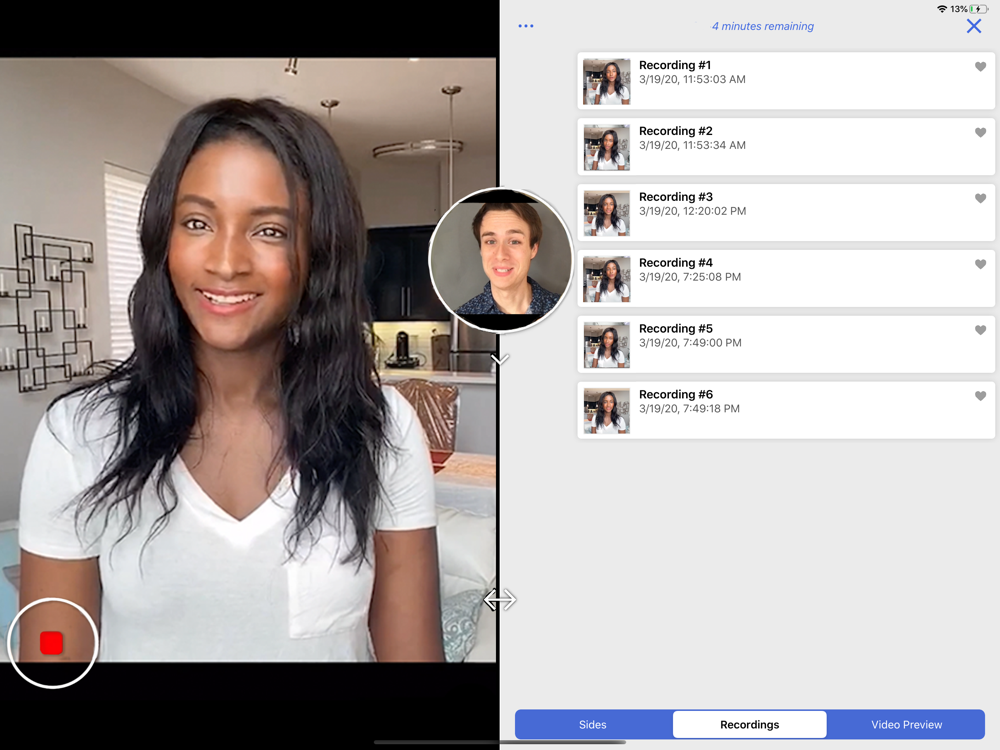Open the Recording #2 thumbnail

tap(607, 147)
